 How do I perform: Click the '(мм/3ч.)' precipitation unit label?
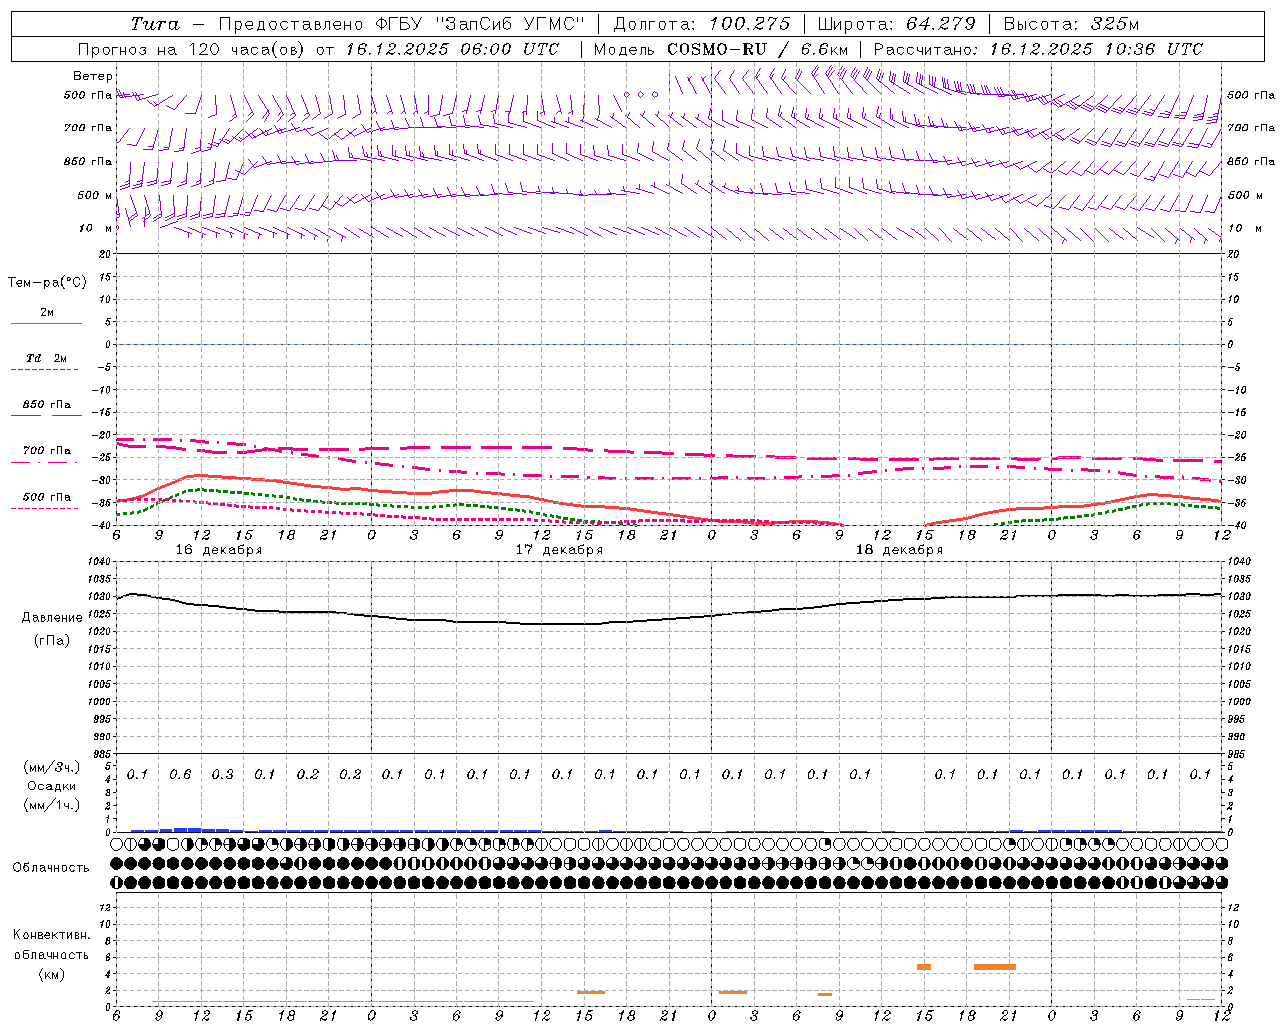tap(52, 767)
